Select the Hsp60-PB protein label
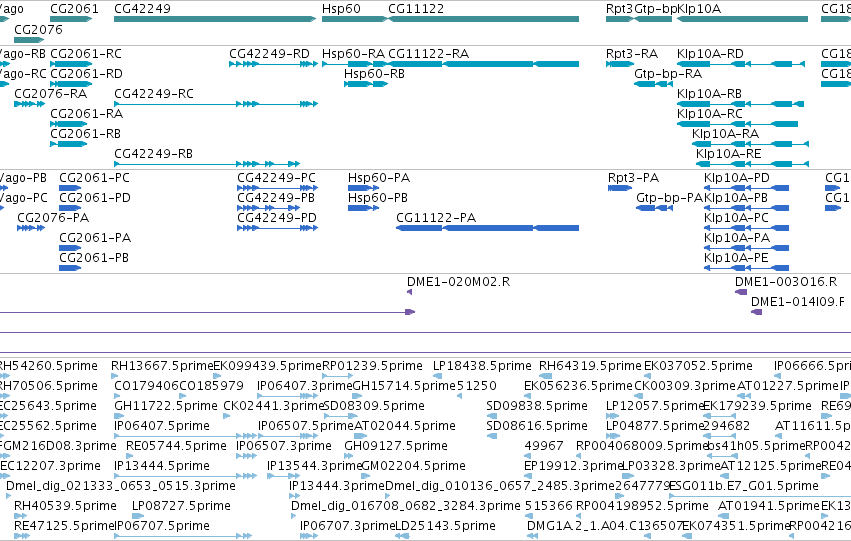The width and height of the screenshot is (851, 541). click(378, 198)
